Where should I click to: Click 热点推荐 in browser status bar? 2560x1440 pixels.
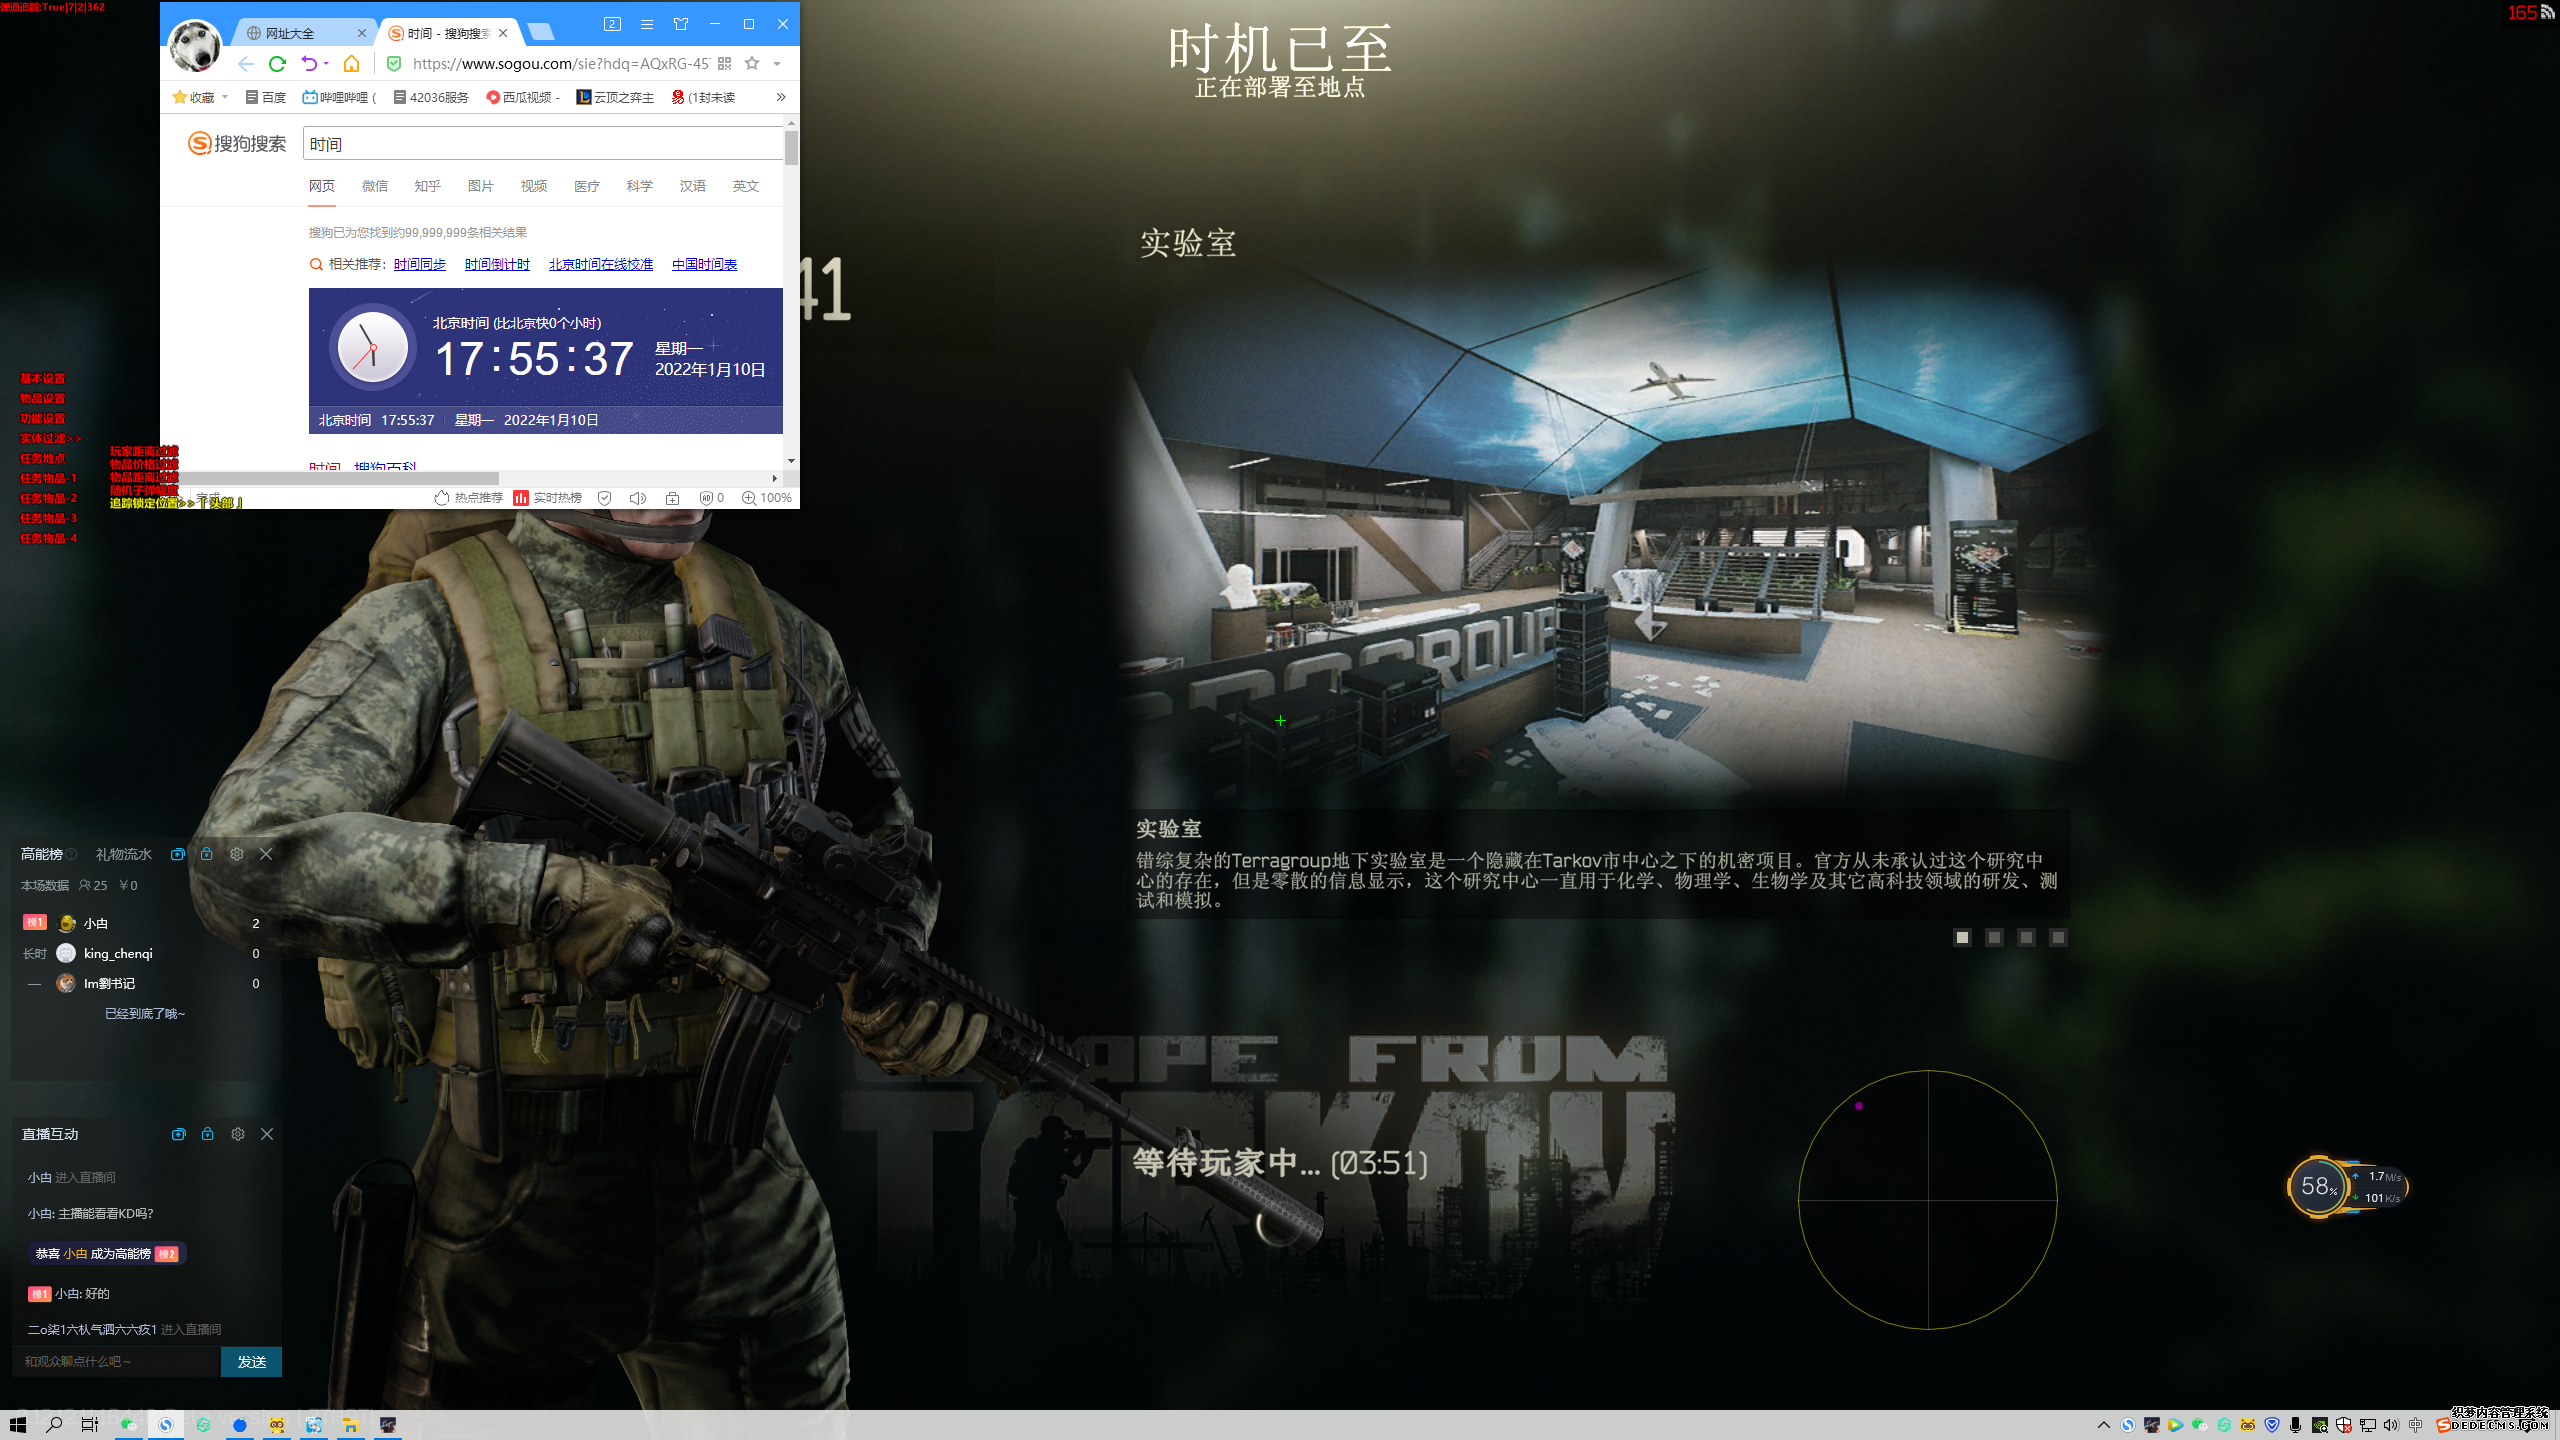click(469, 498)
